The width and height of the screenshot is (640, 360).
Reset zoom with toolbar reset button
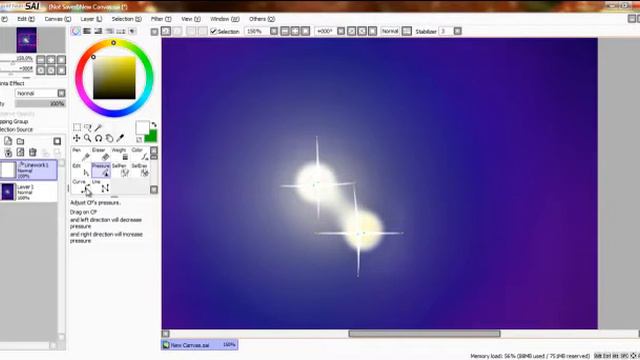pyautogui.click(x=305, y=31)
